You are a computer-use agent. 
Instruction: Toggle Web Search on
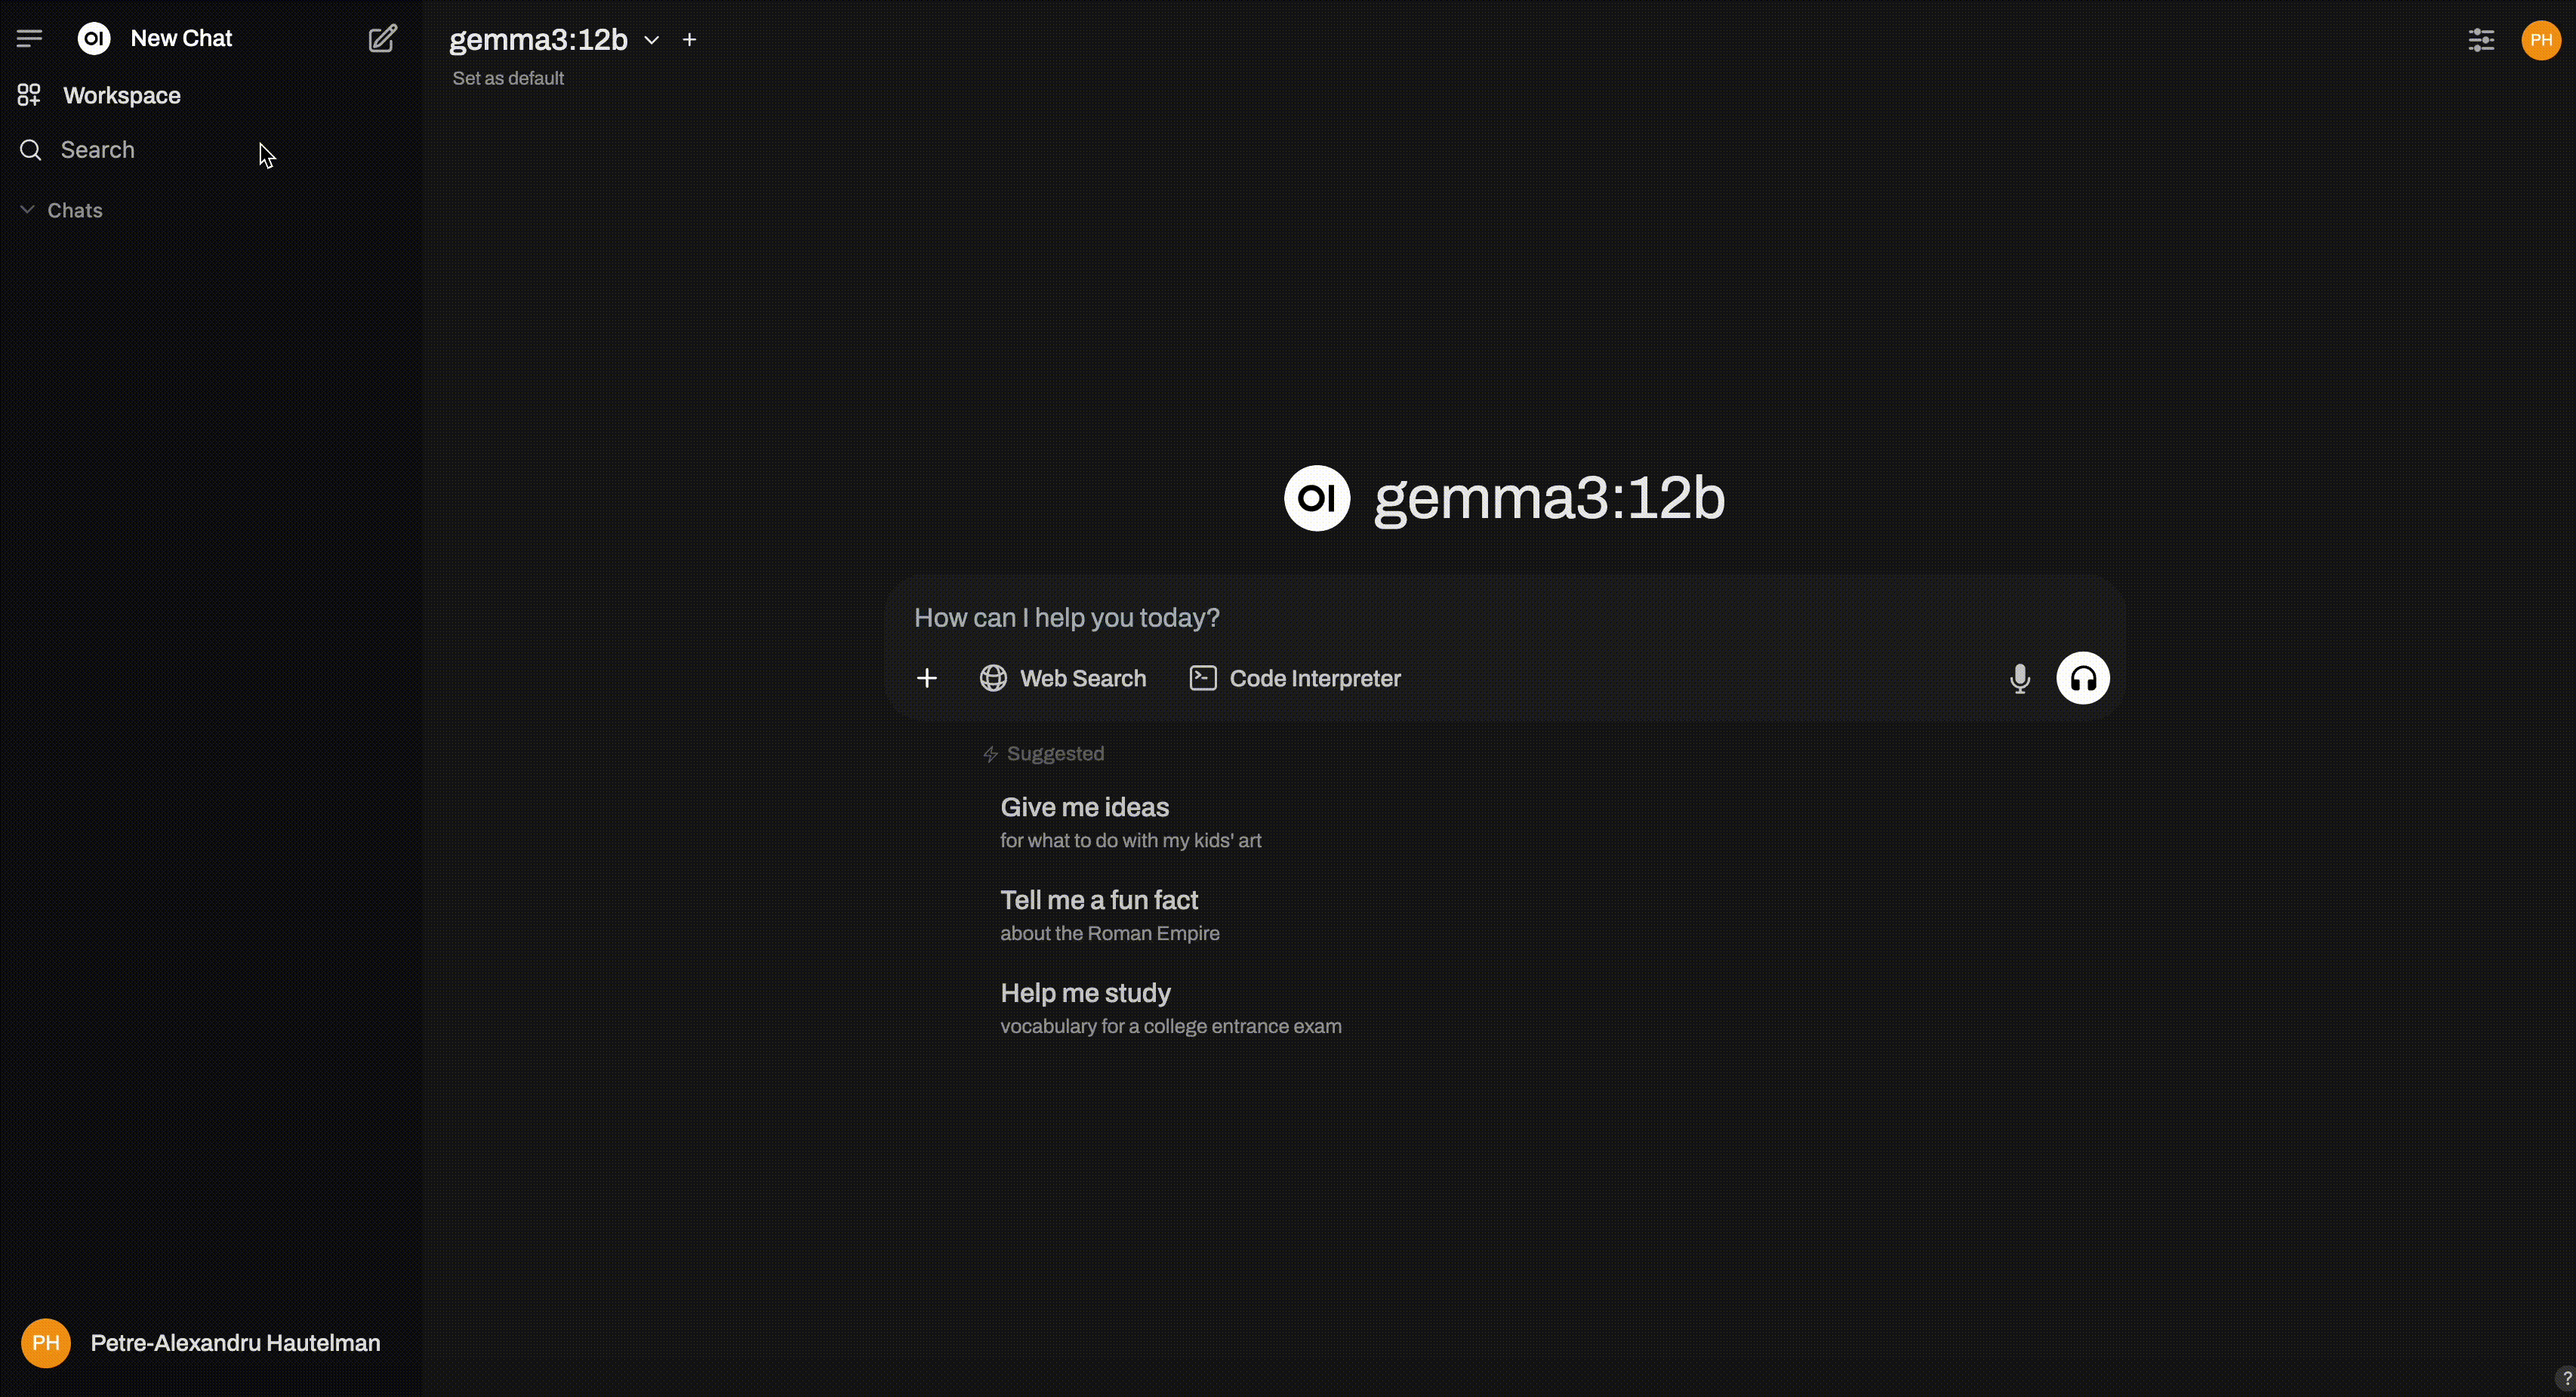pos(1063,678)
